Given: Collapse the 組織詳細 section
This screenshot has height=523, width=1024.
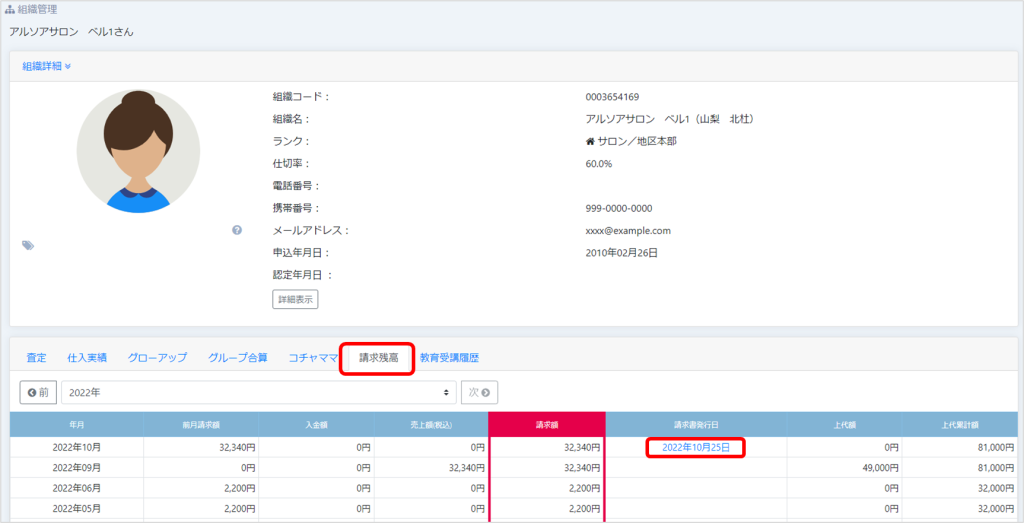Looking at the screenshot, I should (x=47, y=67).
